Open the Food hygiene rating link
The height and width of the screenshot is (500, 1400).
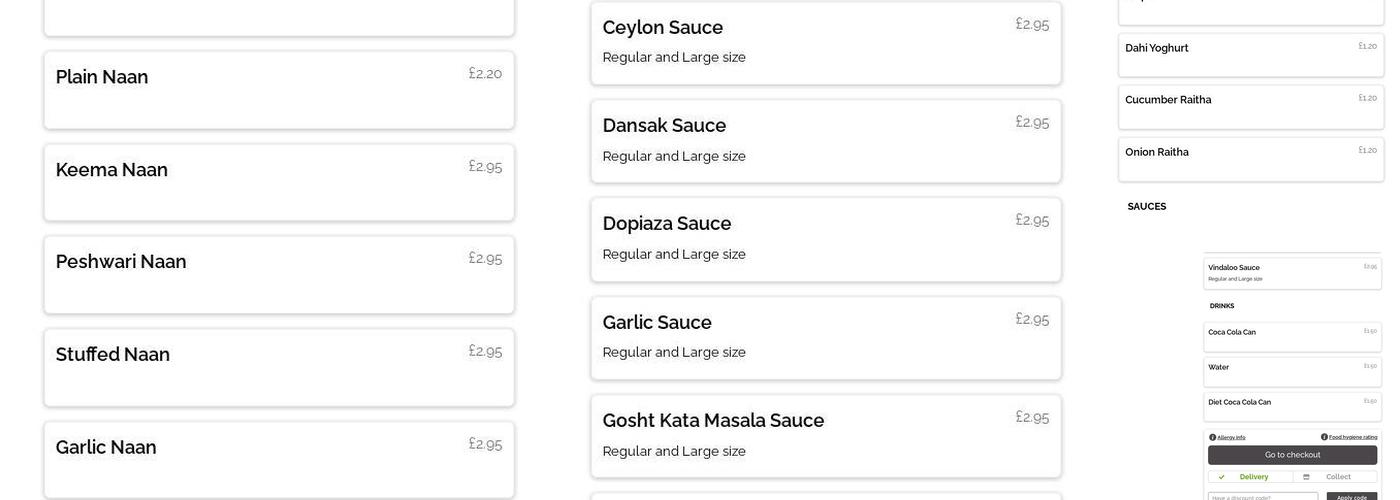[1353, 437]
